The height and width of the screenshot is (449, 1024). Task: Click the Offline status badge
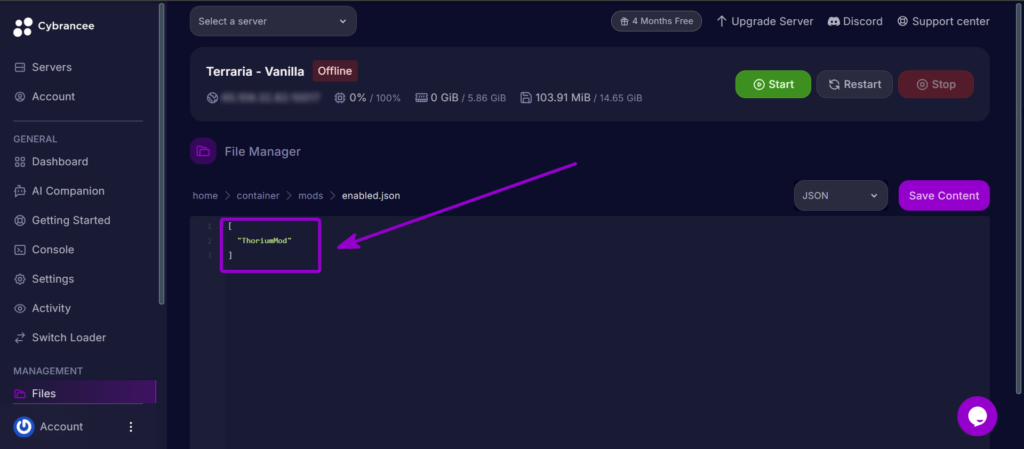click(335, 71)
